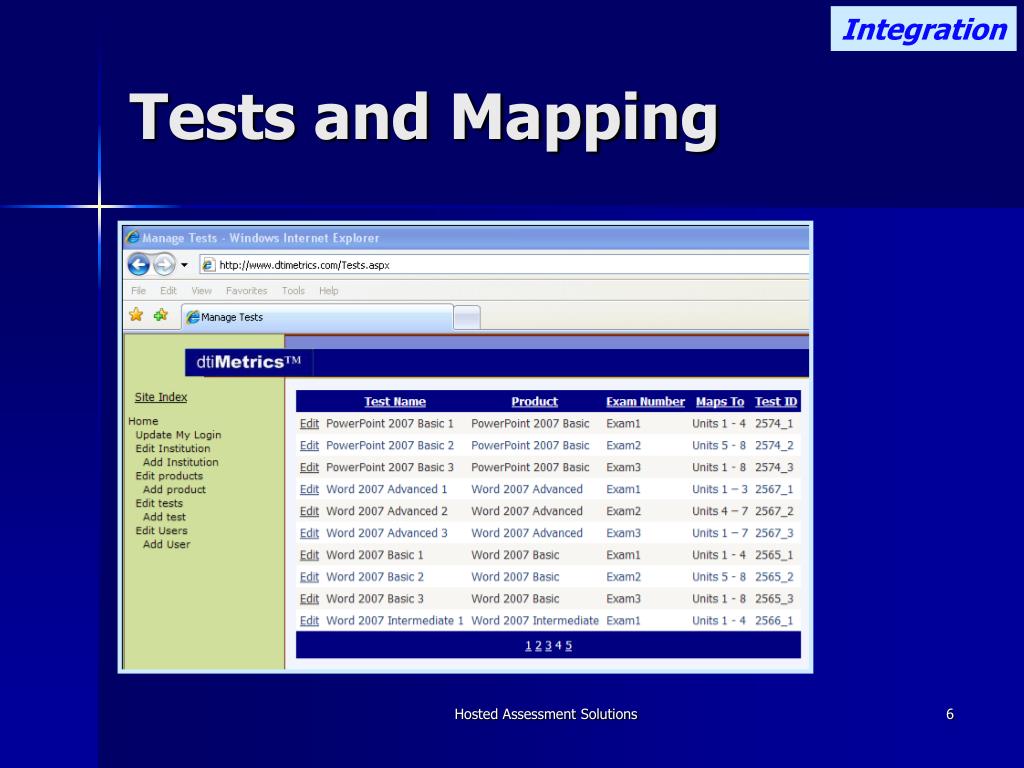Go to Home in sidebar
1024x768 pixels.
(x=143, y=421)
